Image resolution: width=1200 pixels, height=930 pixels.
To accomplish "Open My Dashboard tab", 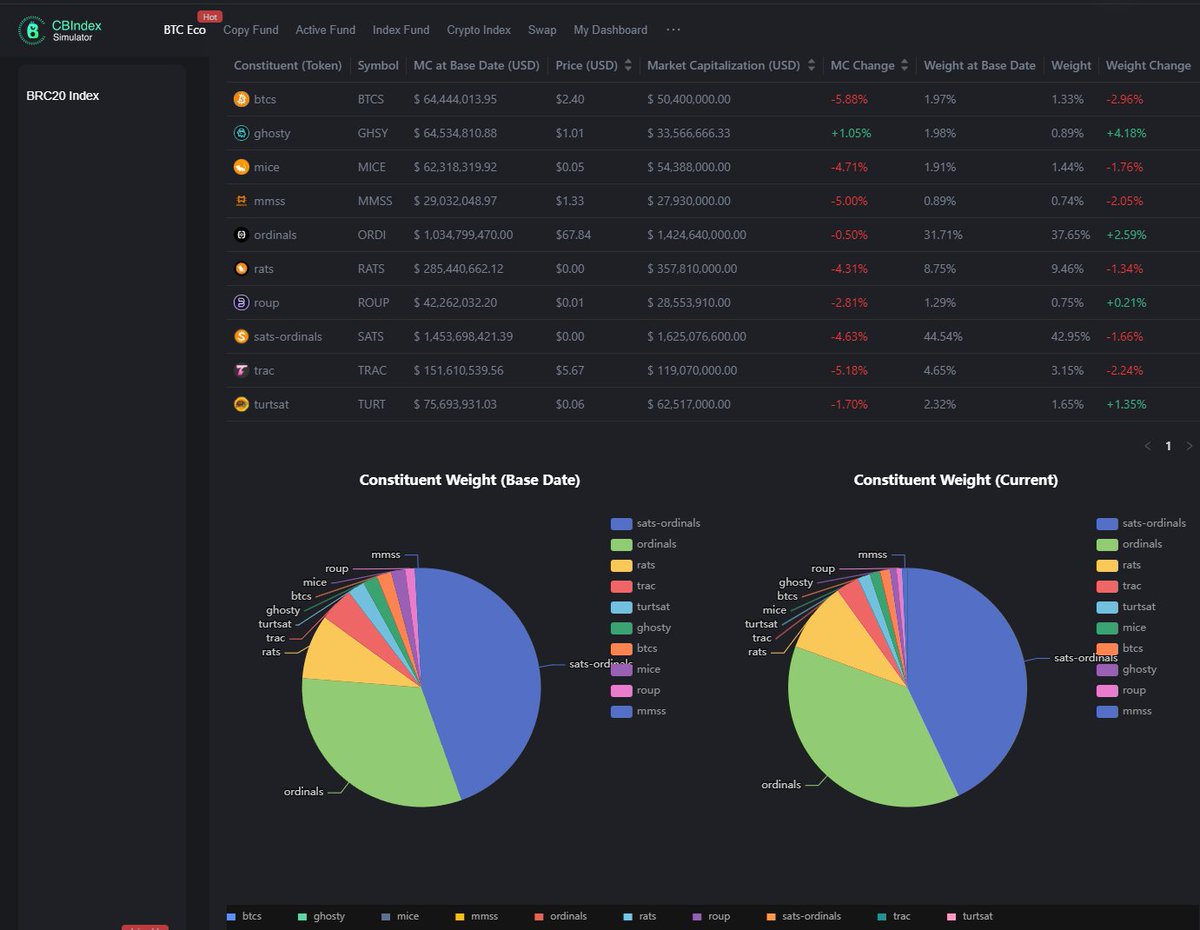I will click(x=610, y=30).
